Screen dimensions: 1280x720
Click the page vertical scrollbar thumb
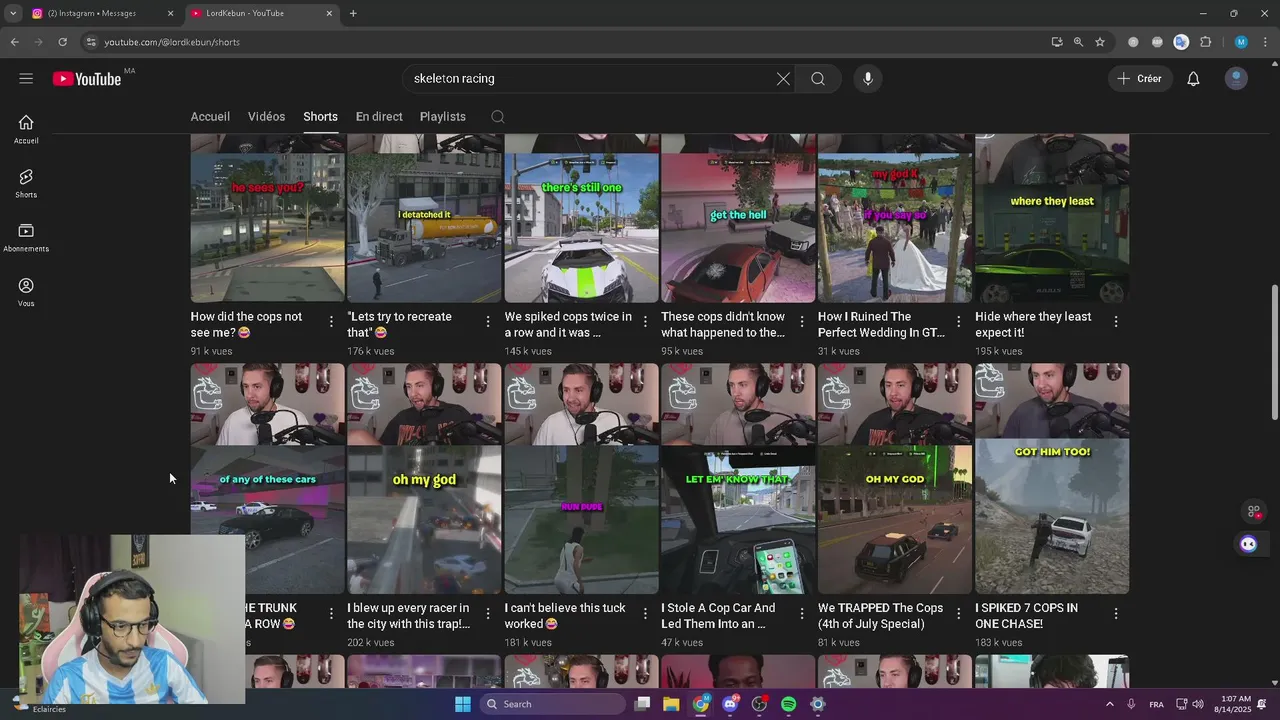coord(1274,352)
